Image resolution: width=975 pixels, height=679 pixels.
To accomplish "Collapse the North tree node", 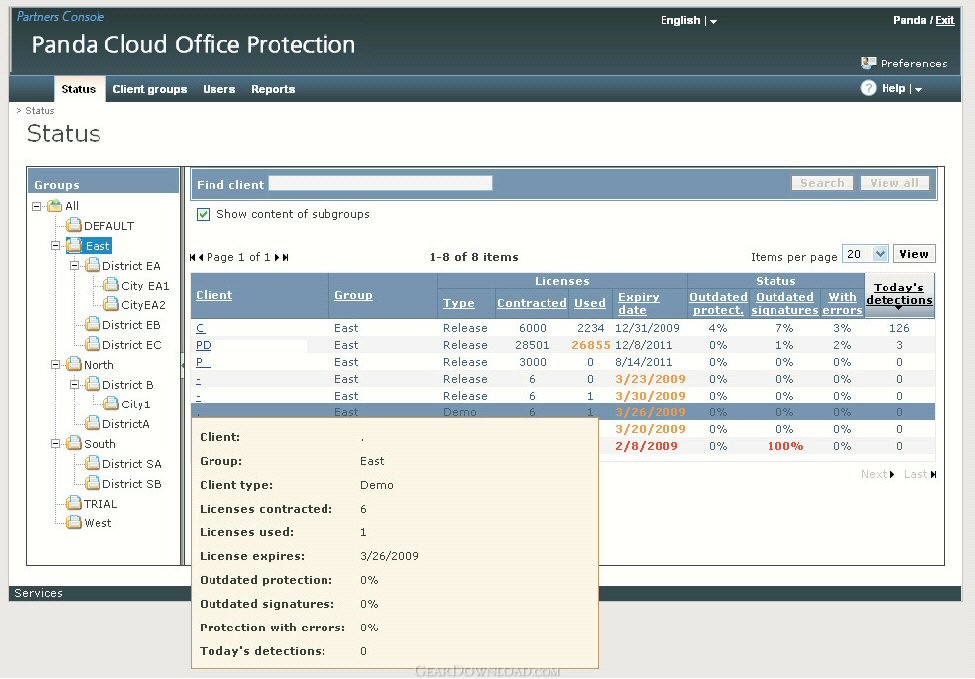I will pyautogui.click(x=55, y=364).
